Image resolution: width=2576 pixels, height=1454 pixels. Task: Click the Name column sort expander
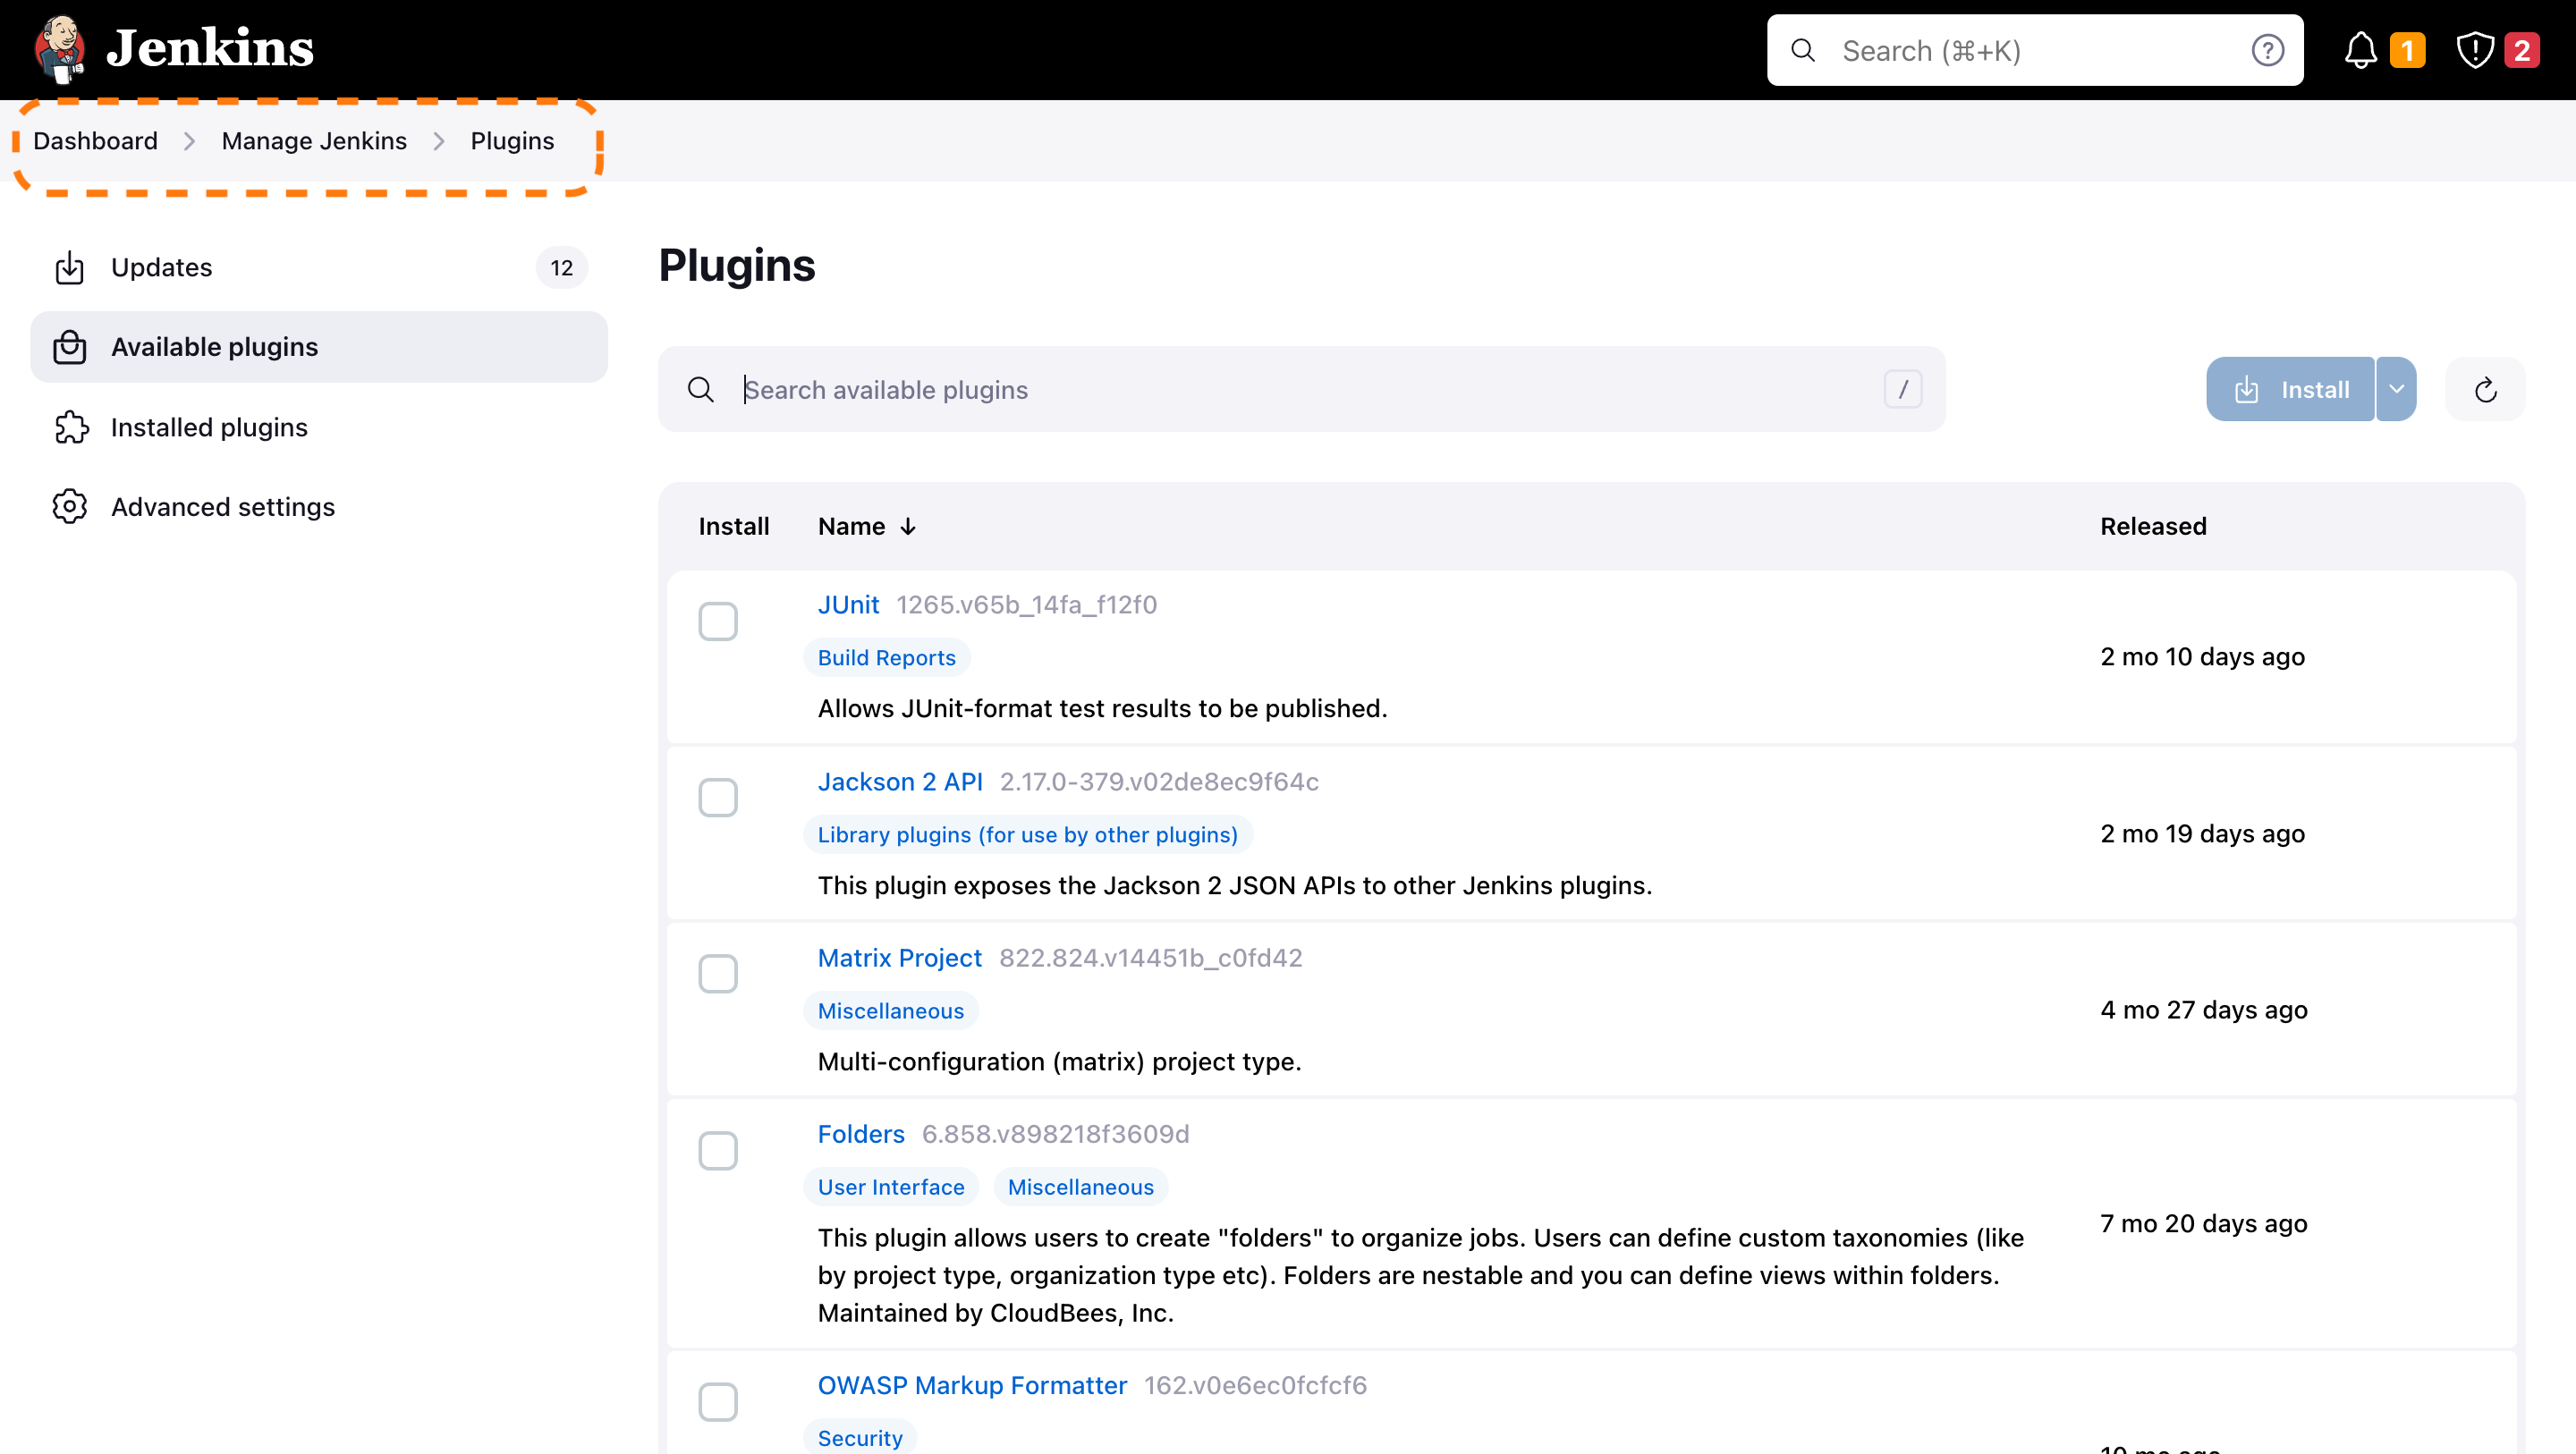pyautogui.click(x=911, y=525)
